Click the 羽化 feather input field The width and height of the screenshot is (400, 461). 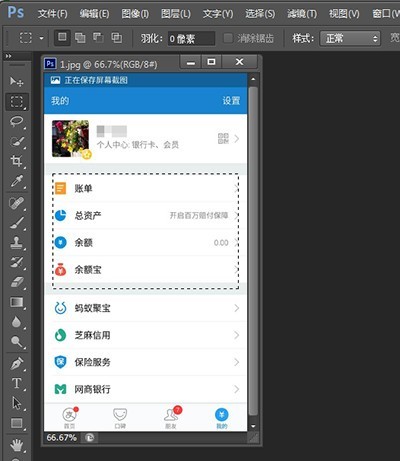pos(191,39)
